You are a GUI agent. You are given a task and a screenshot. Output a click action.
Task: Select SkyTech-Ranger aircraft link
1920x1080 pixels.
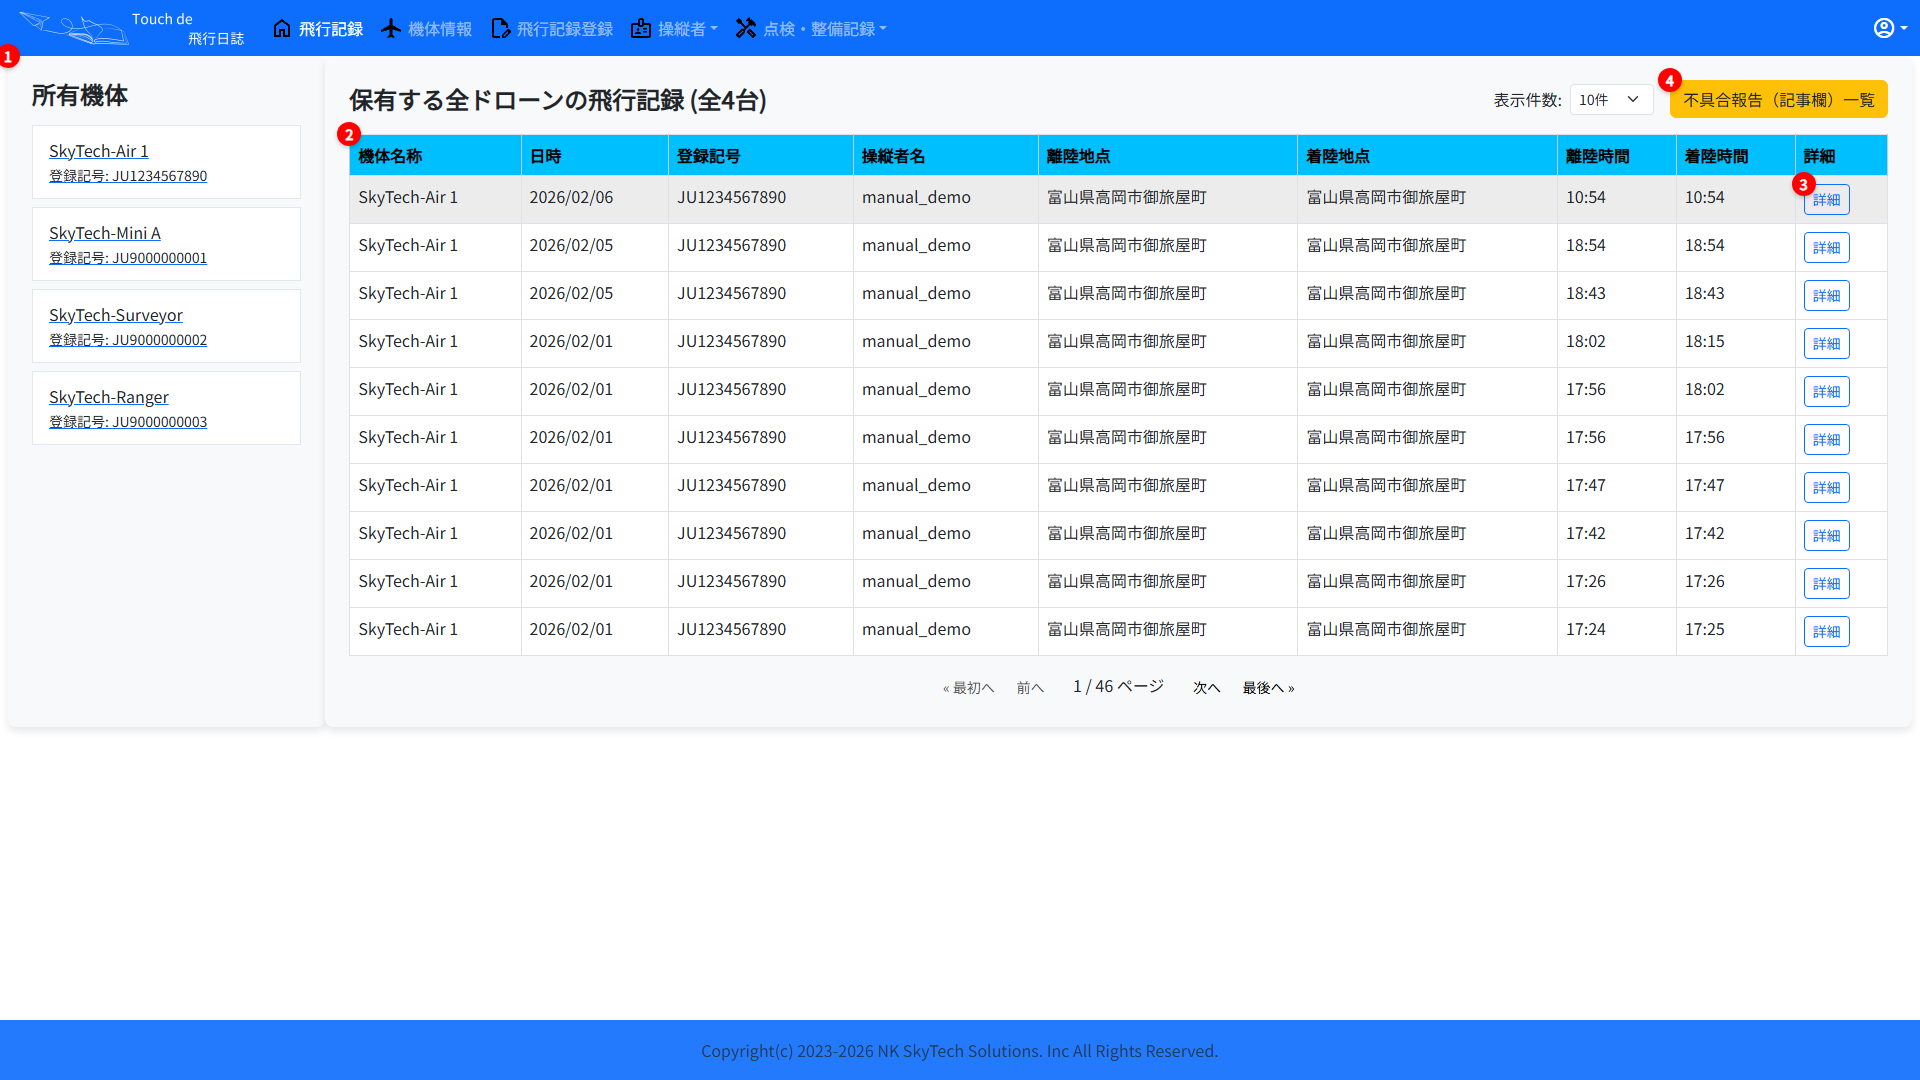[x=109, y=397]
